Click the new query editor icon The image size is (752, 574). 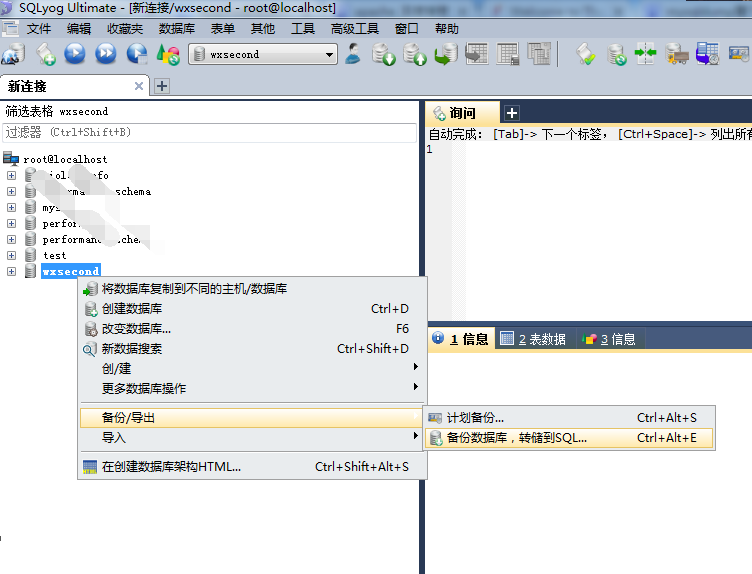click(x=45, y=54)
